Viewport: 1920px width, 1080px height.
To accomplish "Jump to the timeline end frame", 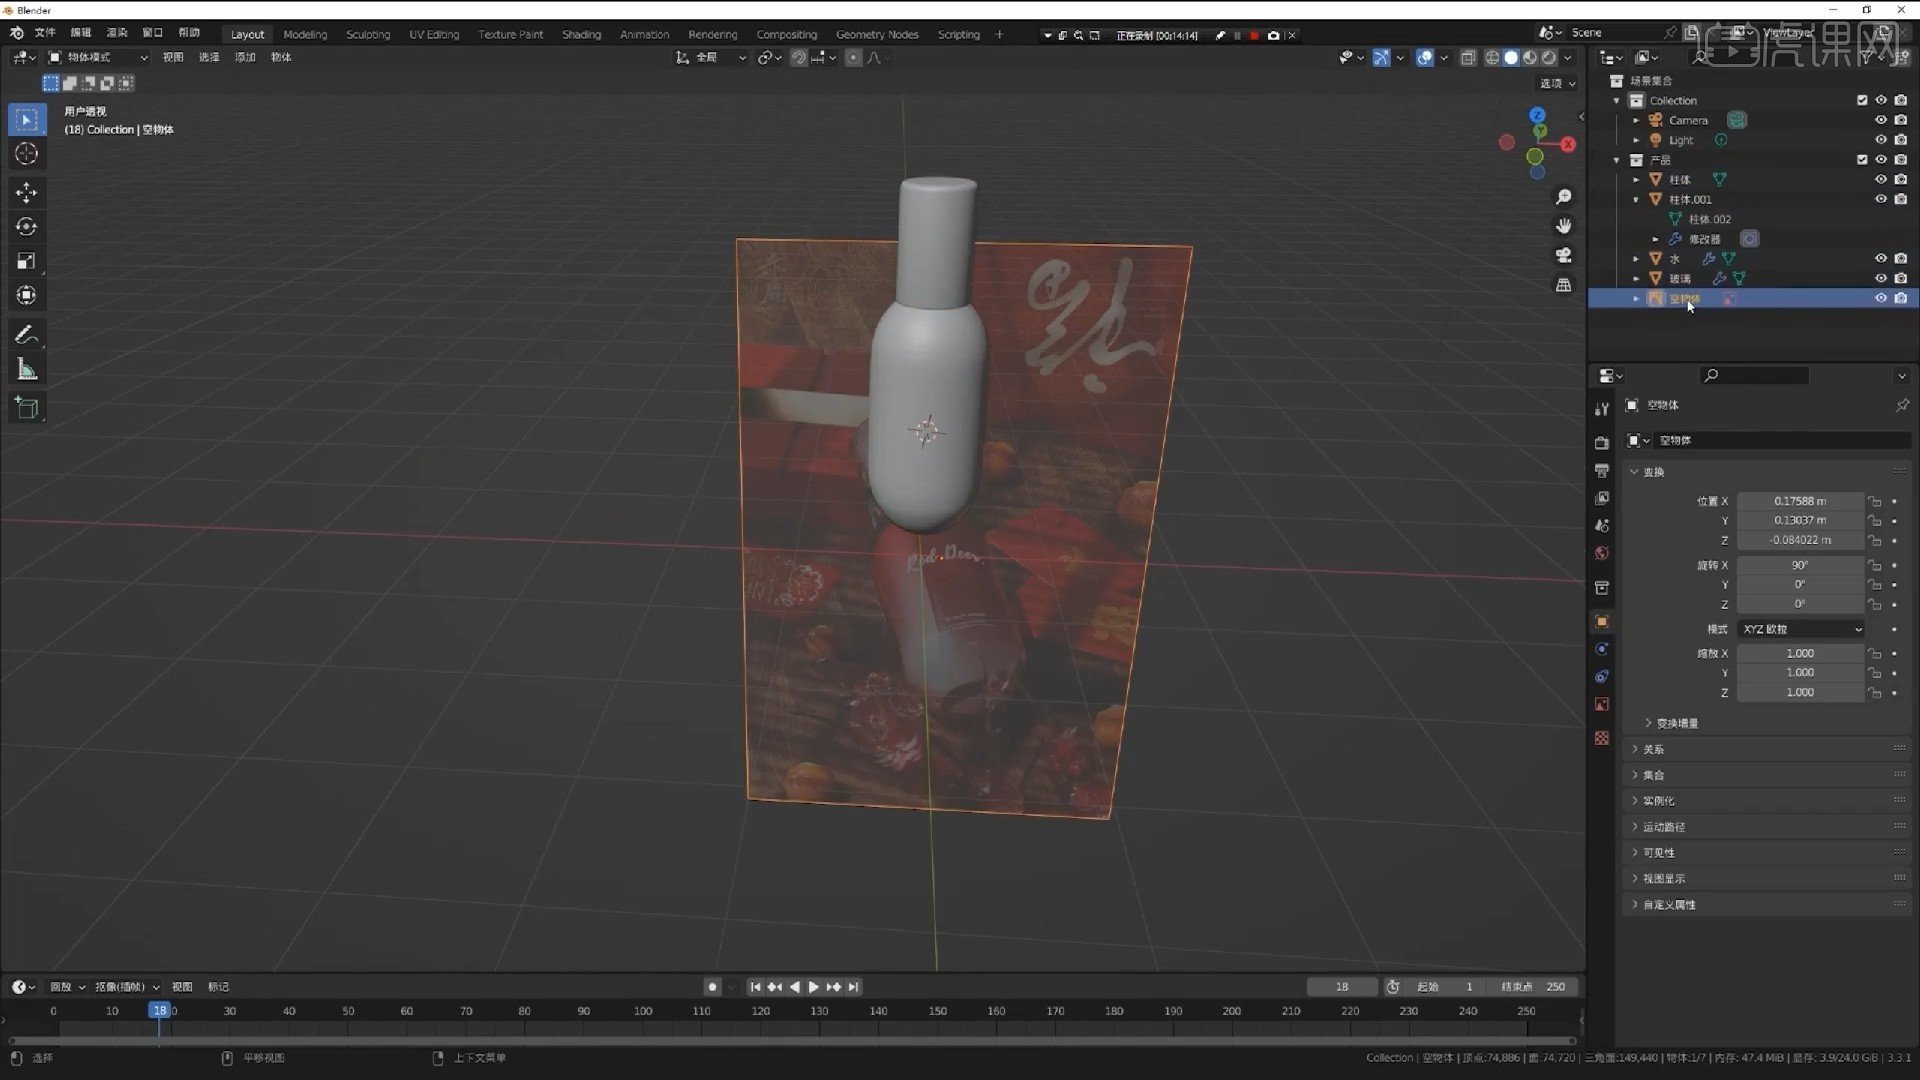I will point(853,987).
